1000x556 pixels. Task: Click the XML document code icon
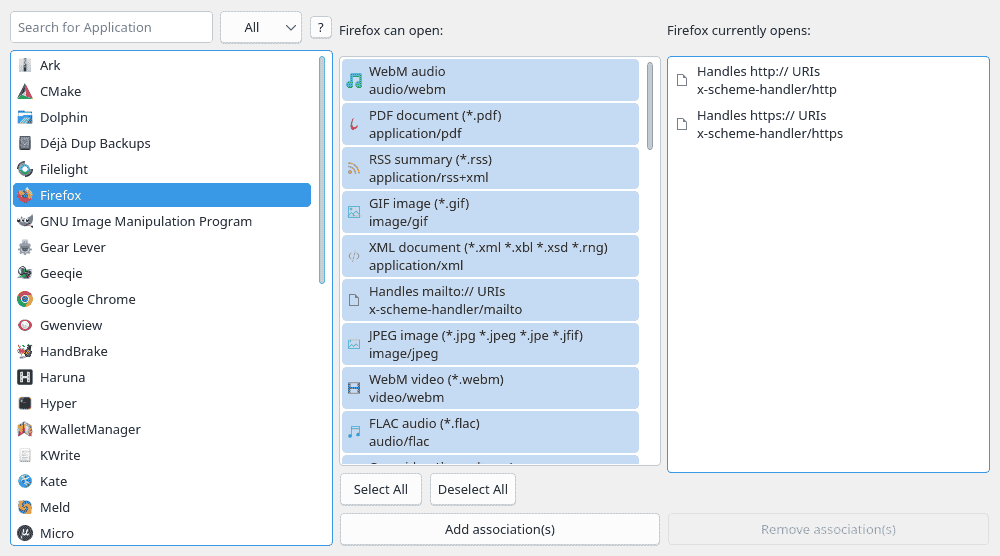(x=354, y=256)
